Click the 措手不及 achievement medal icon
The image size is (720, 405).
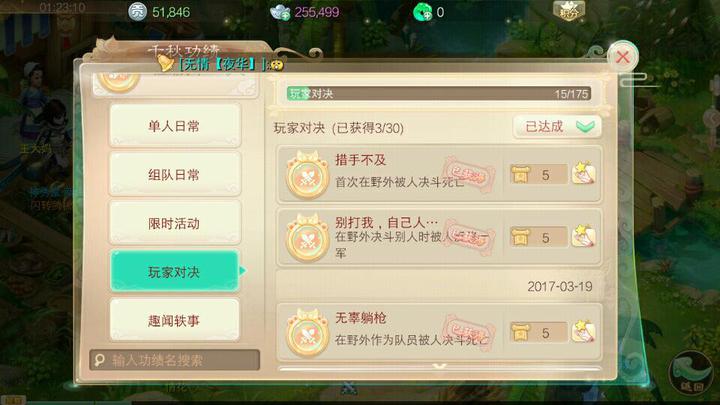pyautogui.click(x=307, y=175)
